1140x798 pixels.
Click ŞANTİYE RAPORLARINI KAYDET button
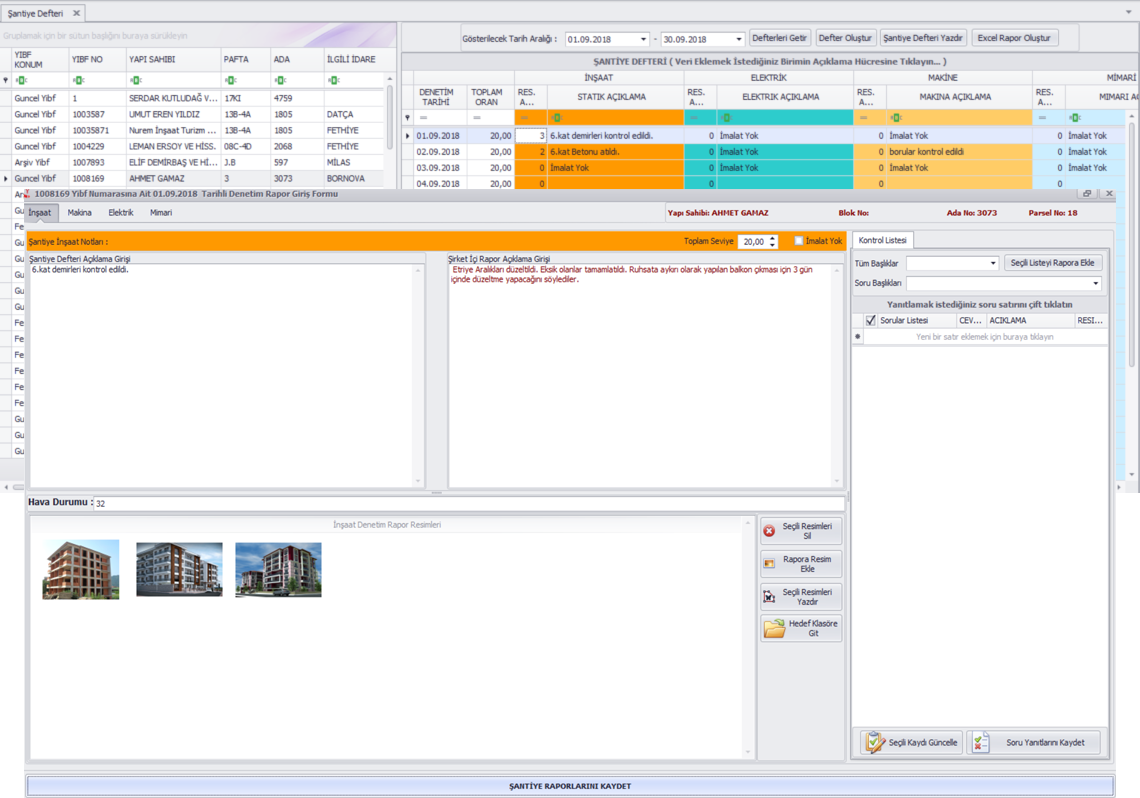pos(570,786)
